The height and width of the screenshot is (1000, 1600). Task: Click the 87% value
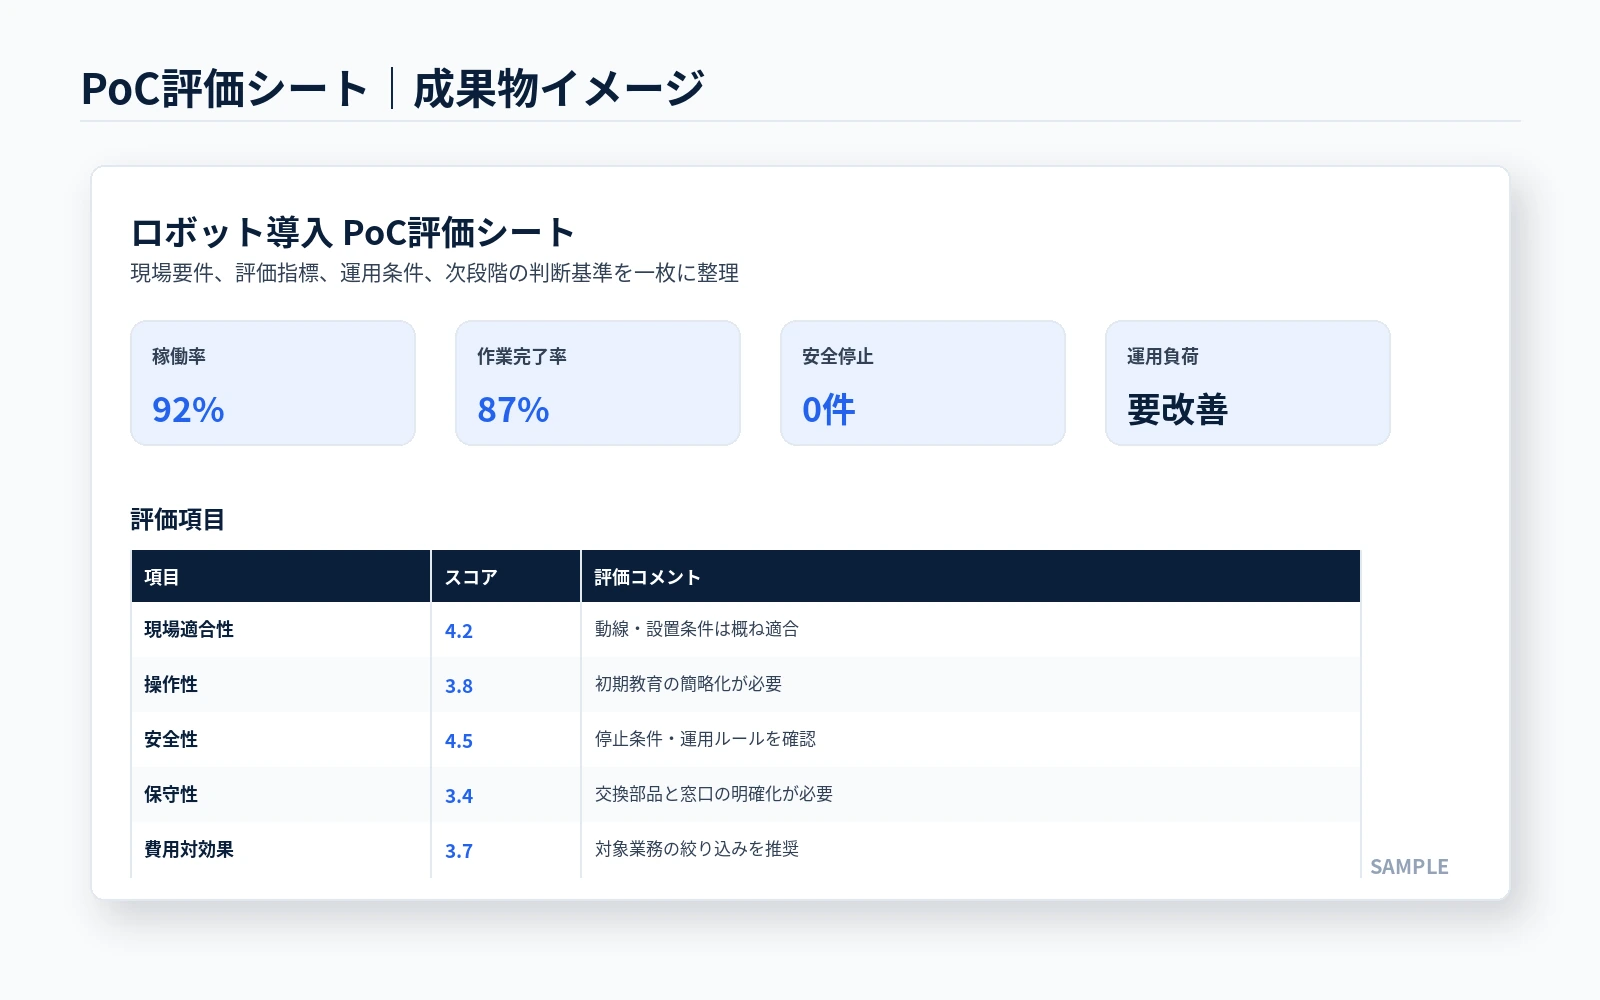click(x=513, y=410)
